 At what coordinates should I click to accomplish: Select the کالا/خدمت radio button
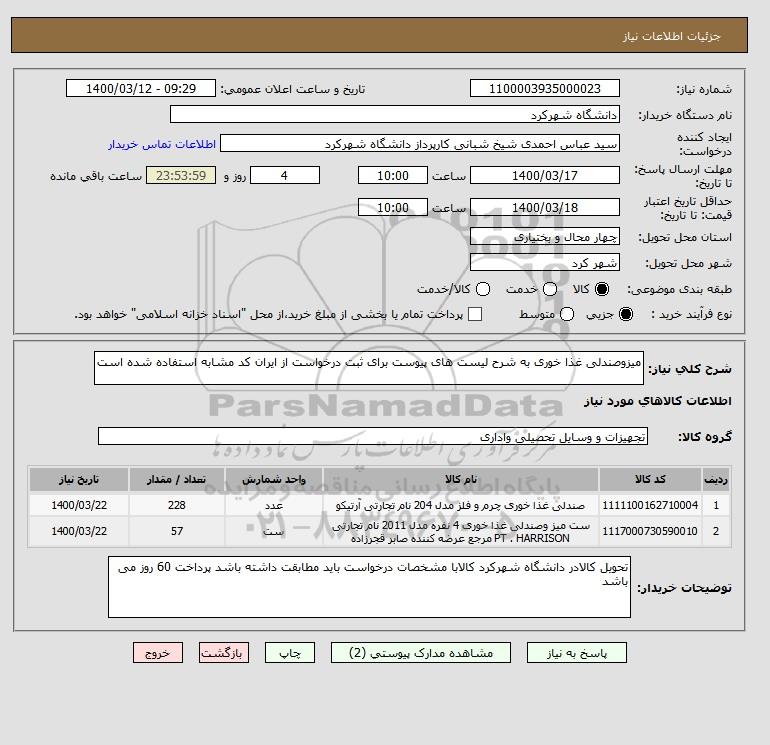pyautogui.click(x=483, y=289)
